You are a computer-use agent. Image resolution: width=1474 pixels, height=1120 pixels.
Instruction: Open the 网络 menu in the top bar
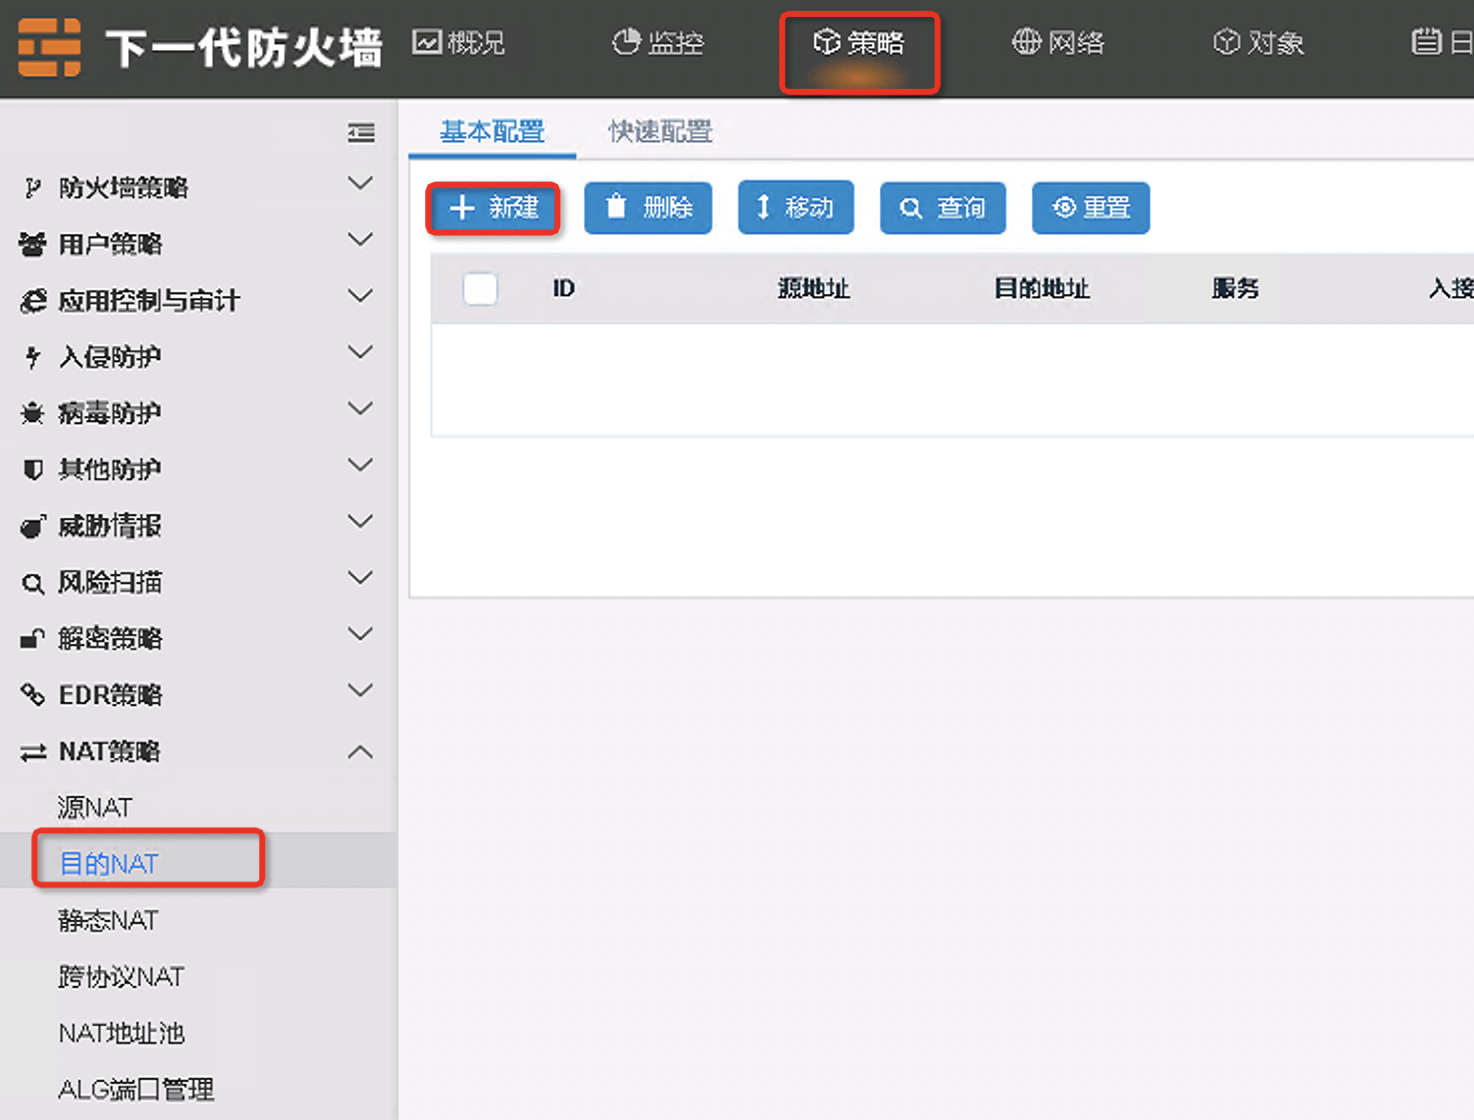[x=1058, y=42]
